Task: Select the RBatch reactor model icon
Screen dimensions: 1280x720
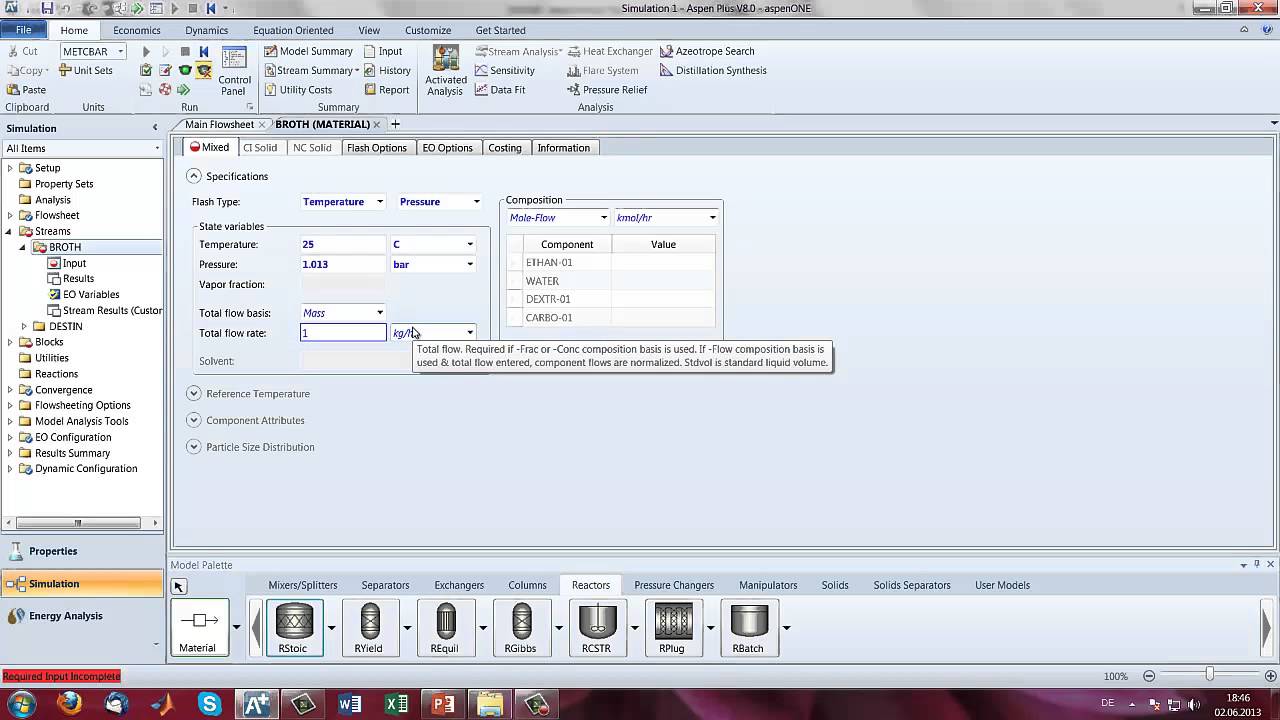Action: [x=748, y=627]
